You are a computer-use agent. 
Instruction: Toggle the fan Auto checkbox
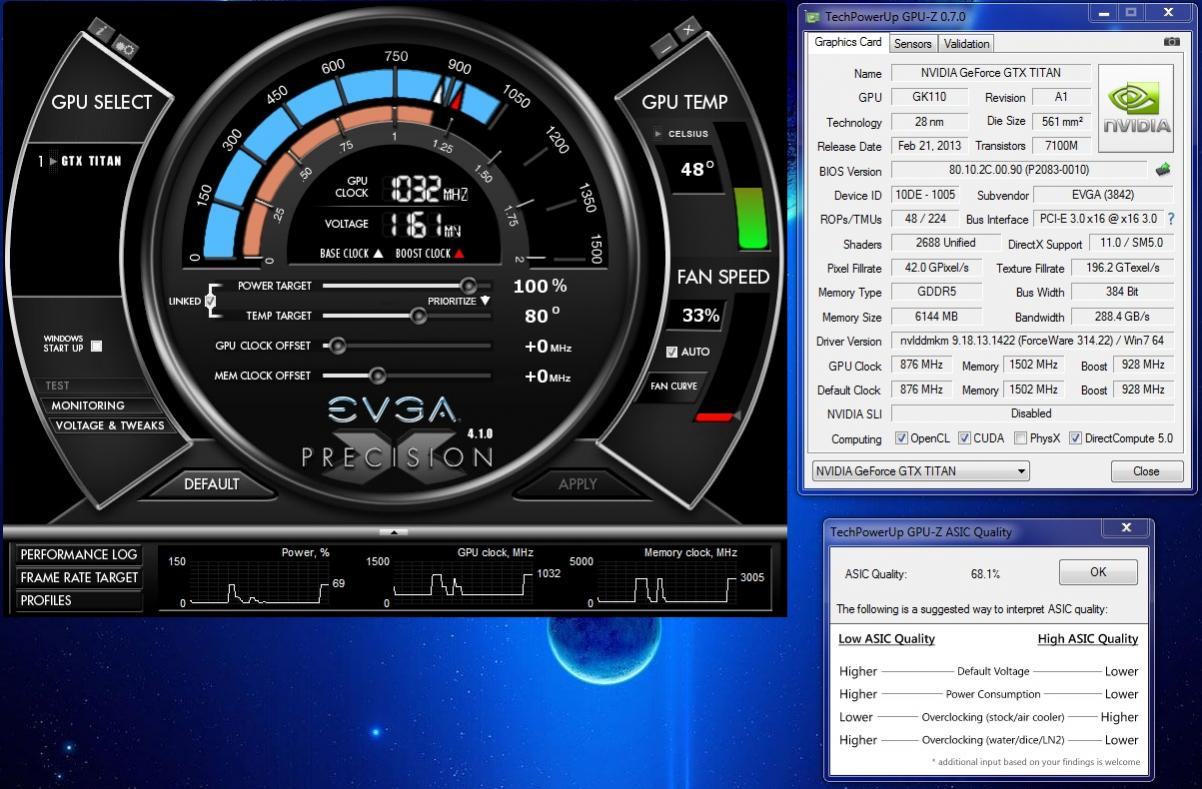tap(672, 352)
